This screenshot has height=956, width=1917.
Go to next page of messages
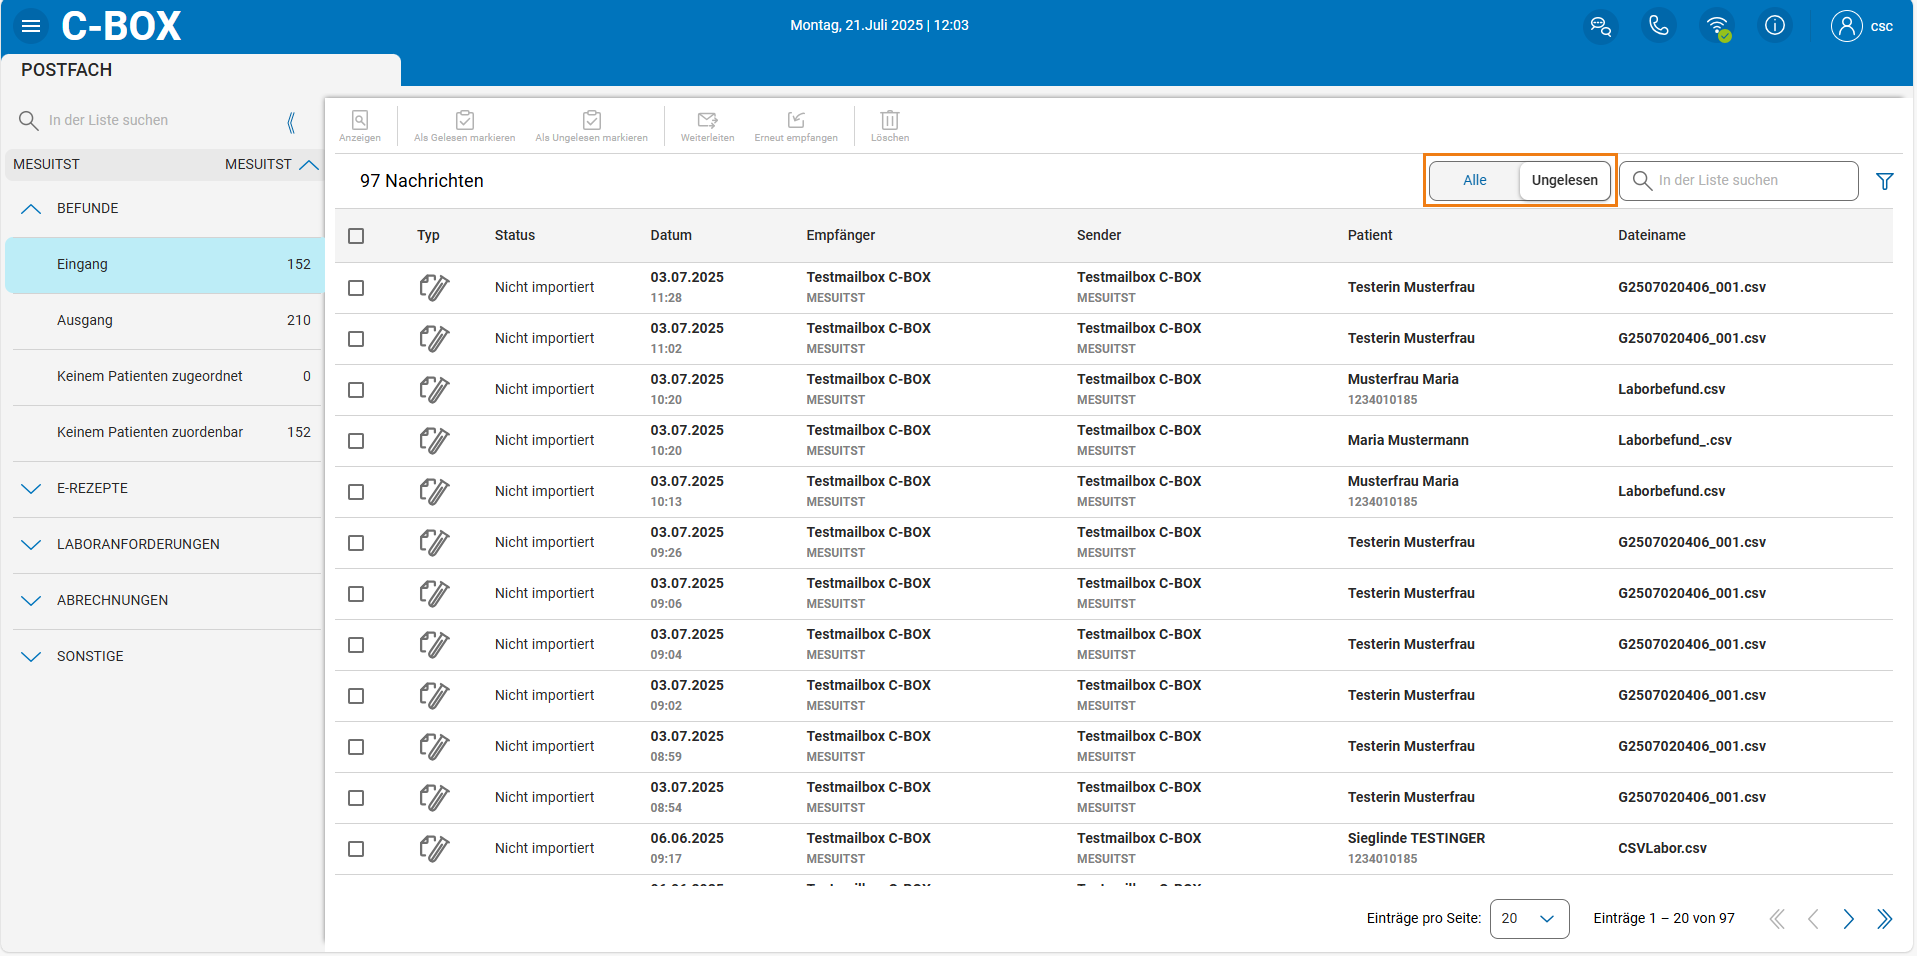coord(1848,919)
